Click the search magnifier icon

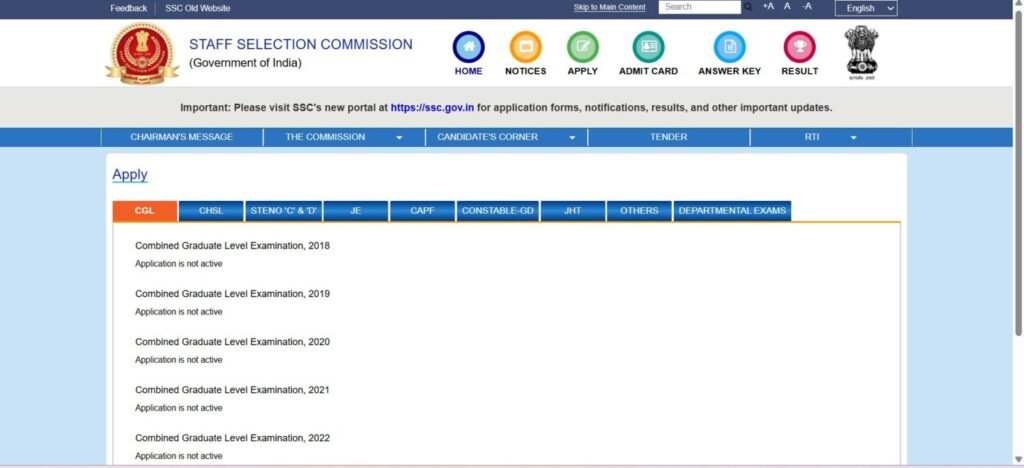point(748,7)
